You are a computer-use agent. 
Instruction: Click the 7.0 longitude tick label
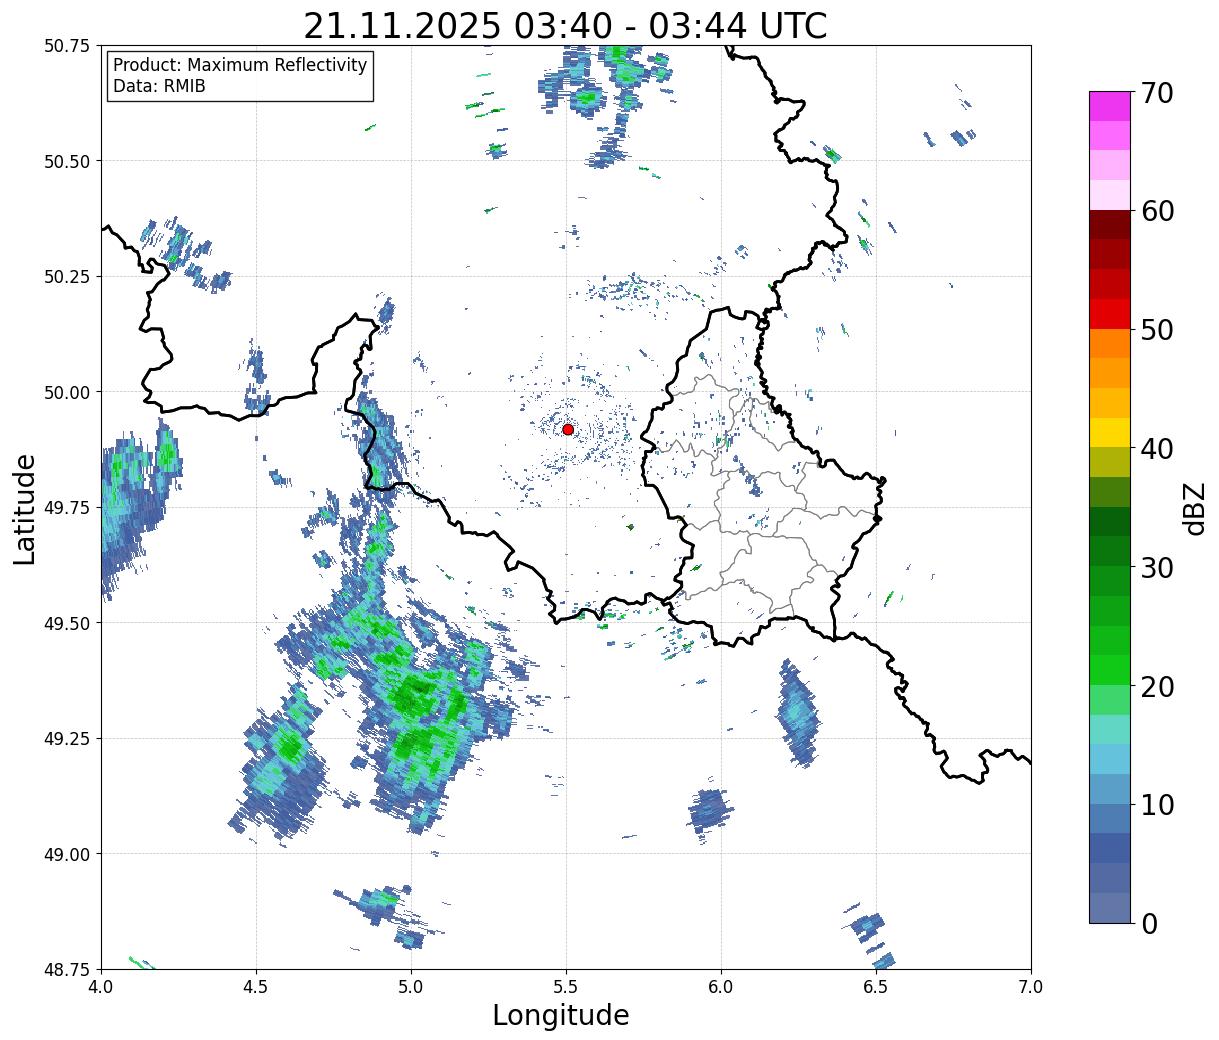1031,986
